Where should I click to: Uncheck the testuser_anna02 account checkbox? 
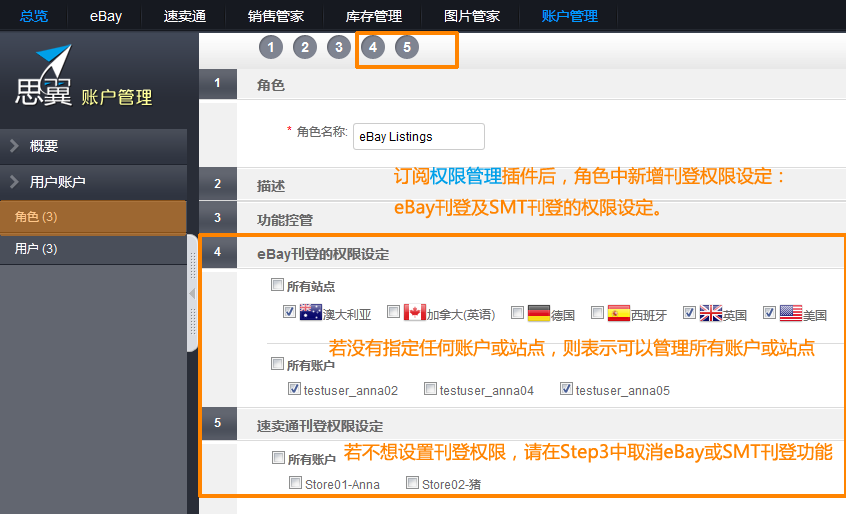pyautogui.click(x=294, y=388)
